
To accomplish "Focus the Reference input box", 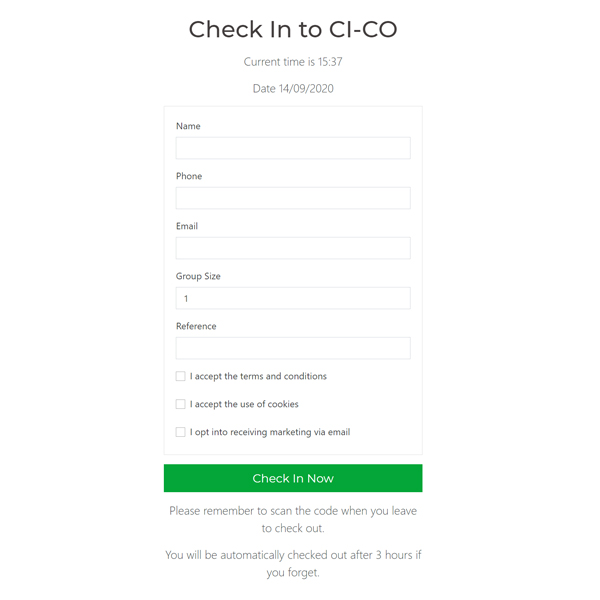I will pos(293,348).
